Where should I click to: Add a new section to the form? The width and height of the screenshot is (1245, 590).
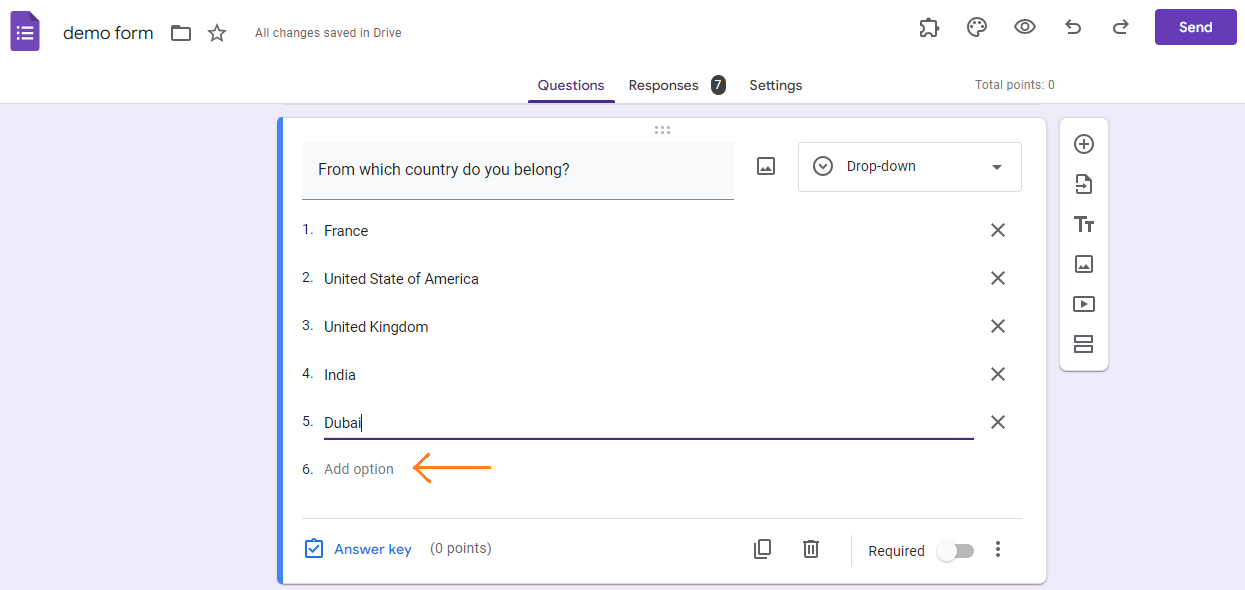pos(1084,344)
